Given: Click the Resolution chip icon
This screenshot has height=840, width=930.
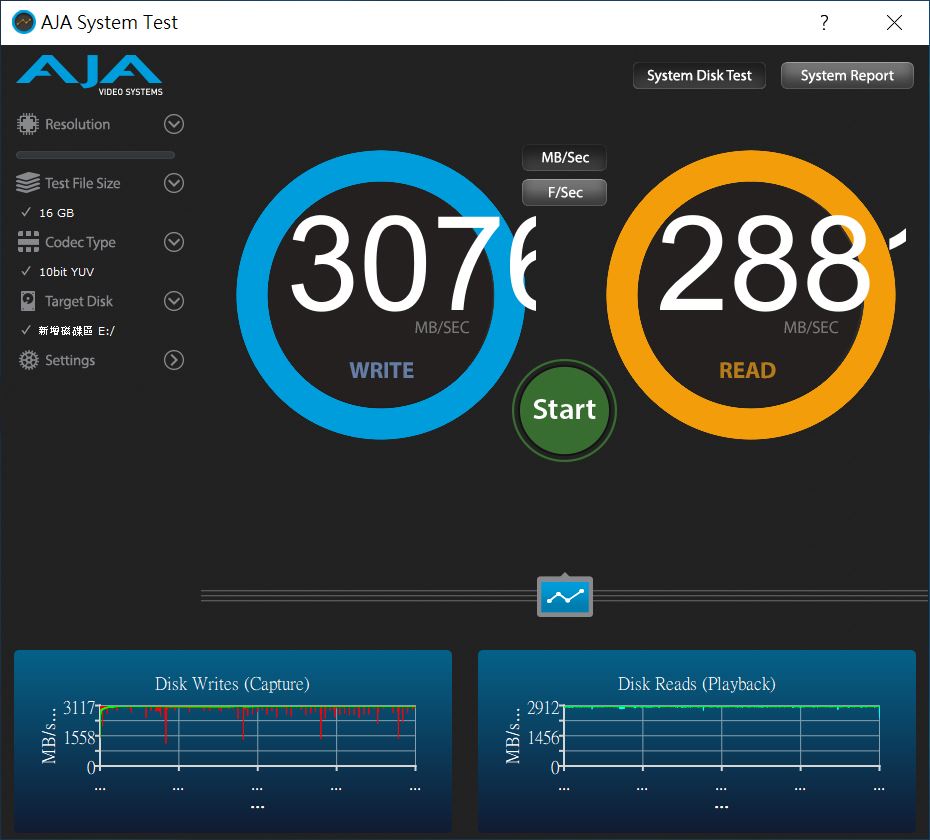Looking at the screenshot, I should tap(27, 124).
